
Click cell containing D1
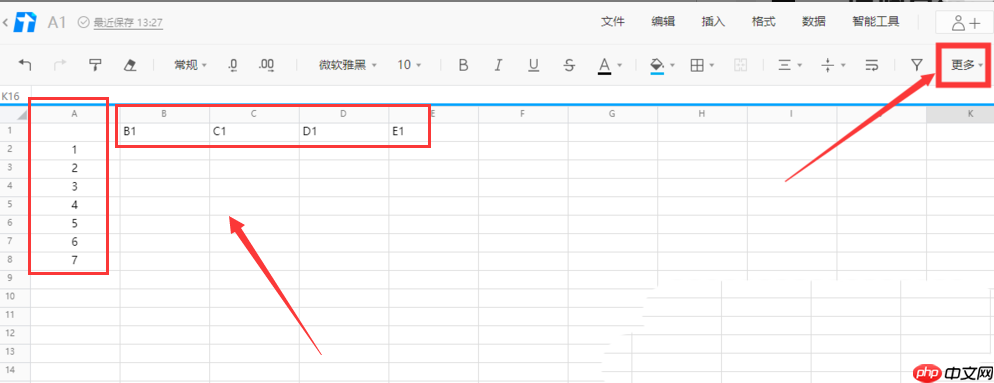(344, 132)
